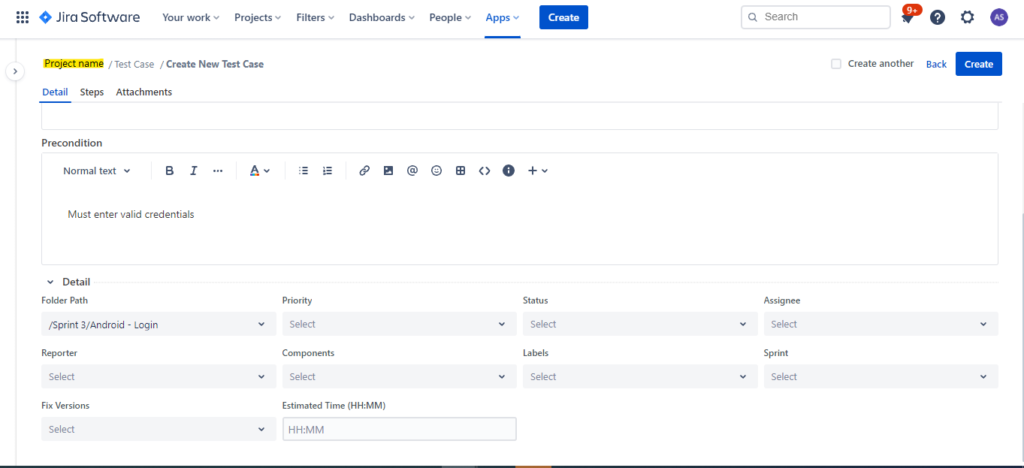1024x468 pixels.
Task: Switch to the Attachments tab
Action: pos(144,92)
